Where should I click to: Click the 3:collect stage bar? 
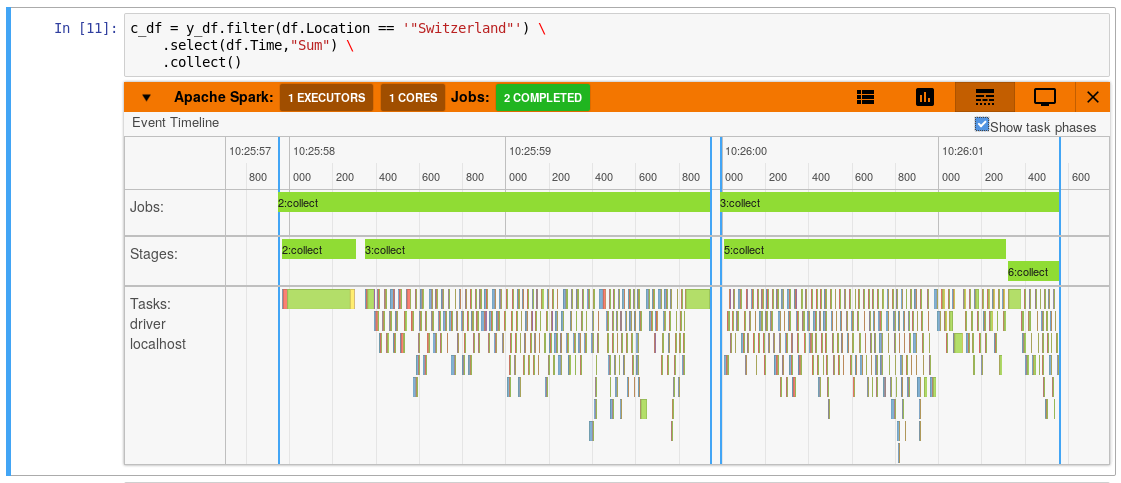(536, 250)
